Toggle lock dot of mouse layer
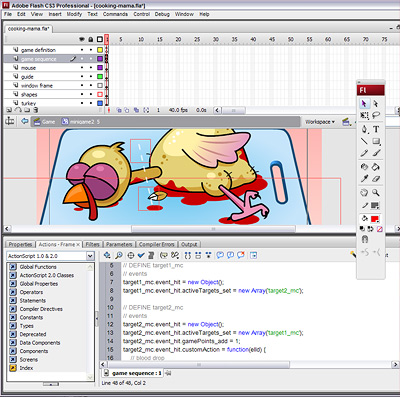 [91, 68]
